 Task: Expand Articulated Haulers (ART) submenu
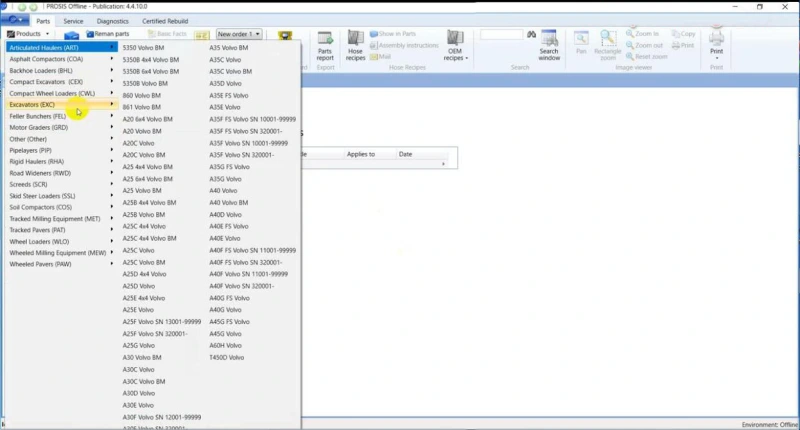(x=62, y=47)
